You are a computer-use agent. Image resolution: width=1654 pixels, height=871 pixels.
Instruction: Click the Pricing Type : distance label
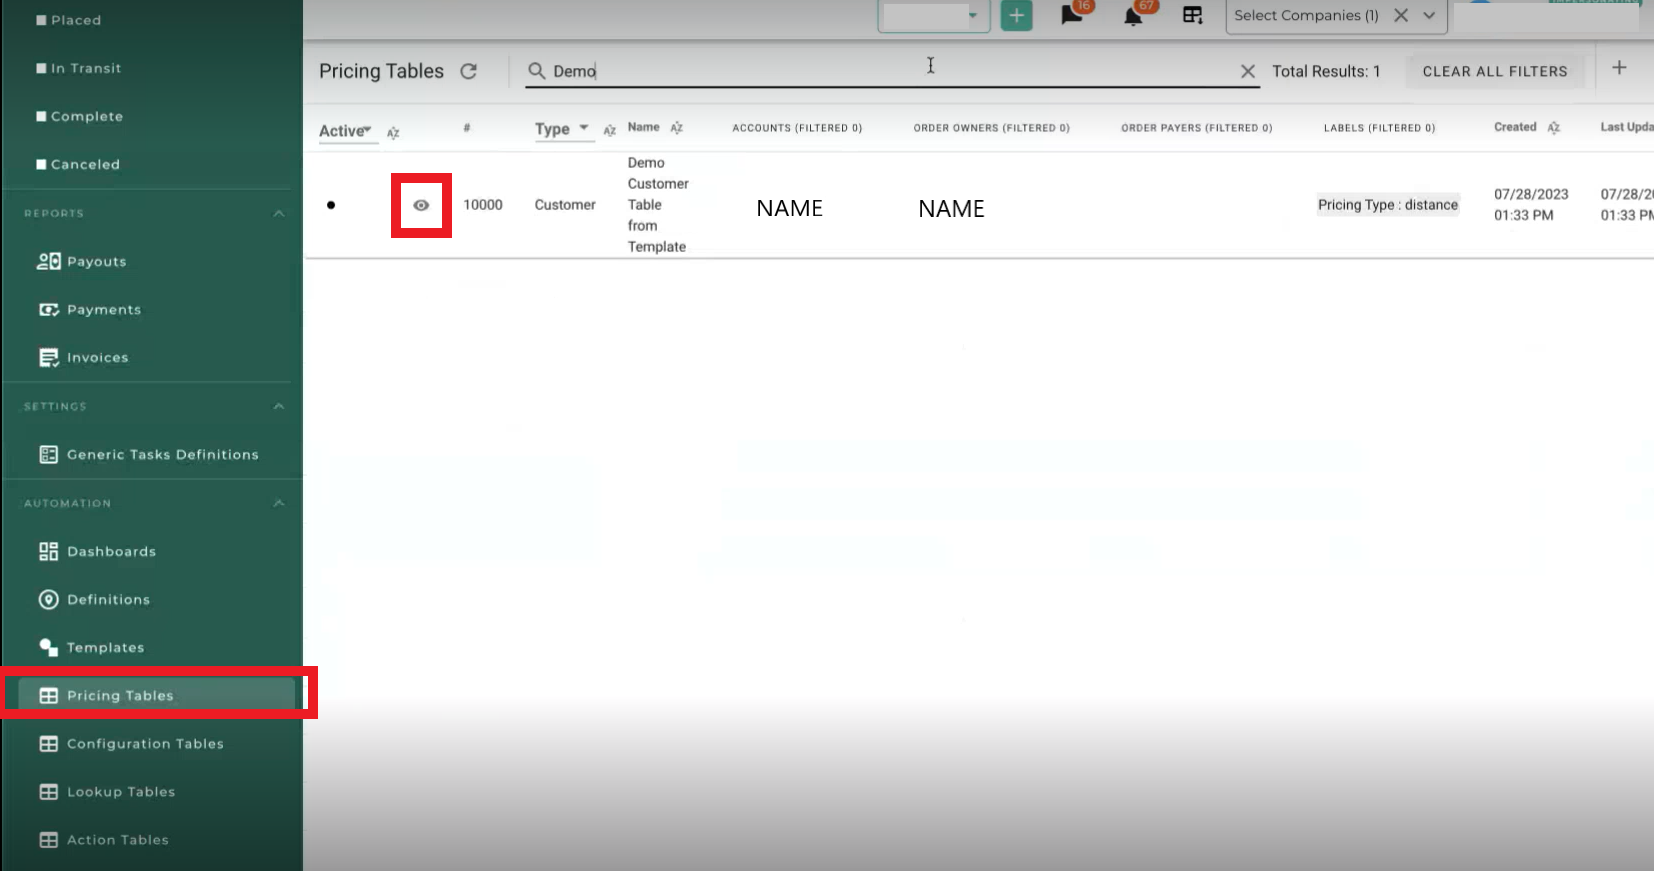click(1388, 205)
